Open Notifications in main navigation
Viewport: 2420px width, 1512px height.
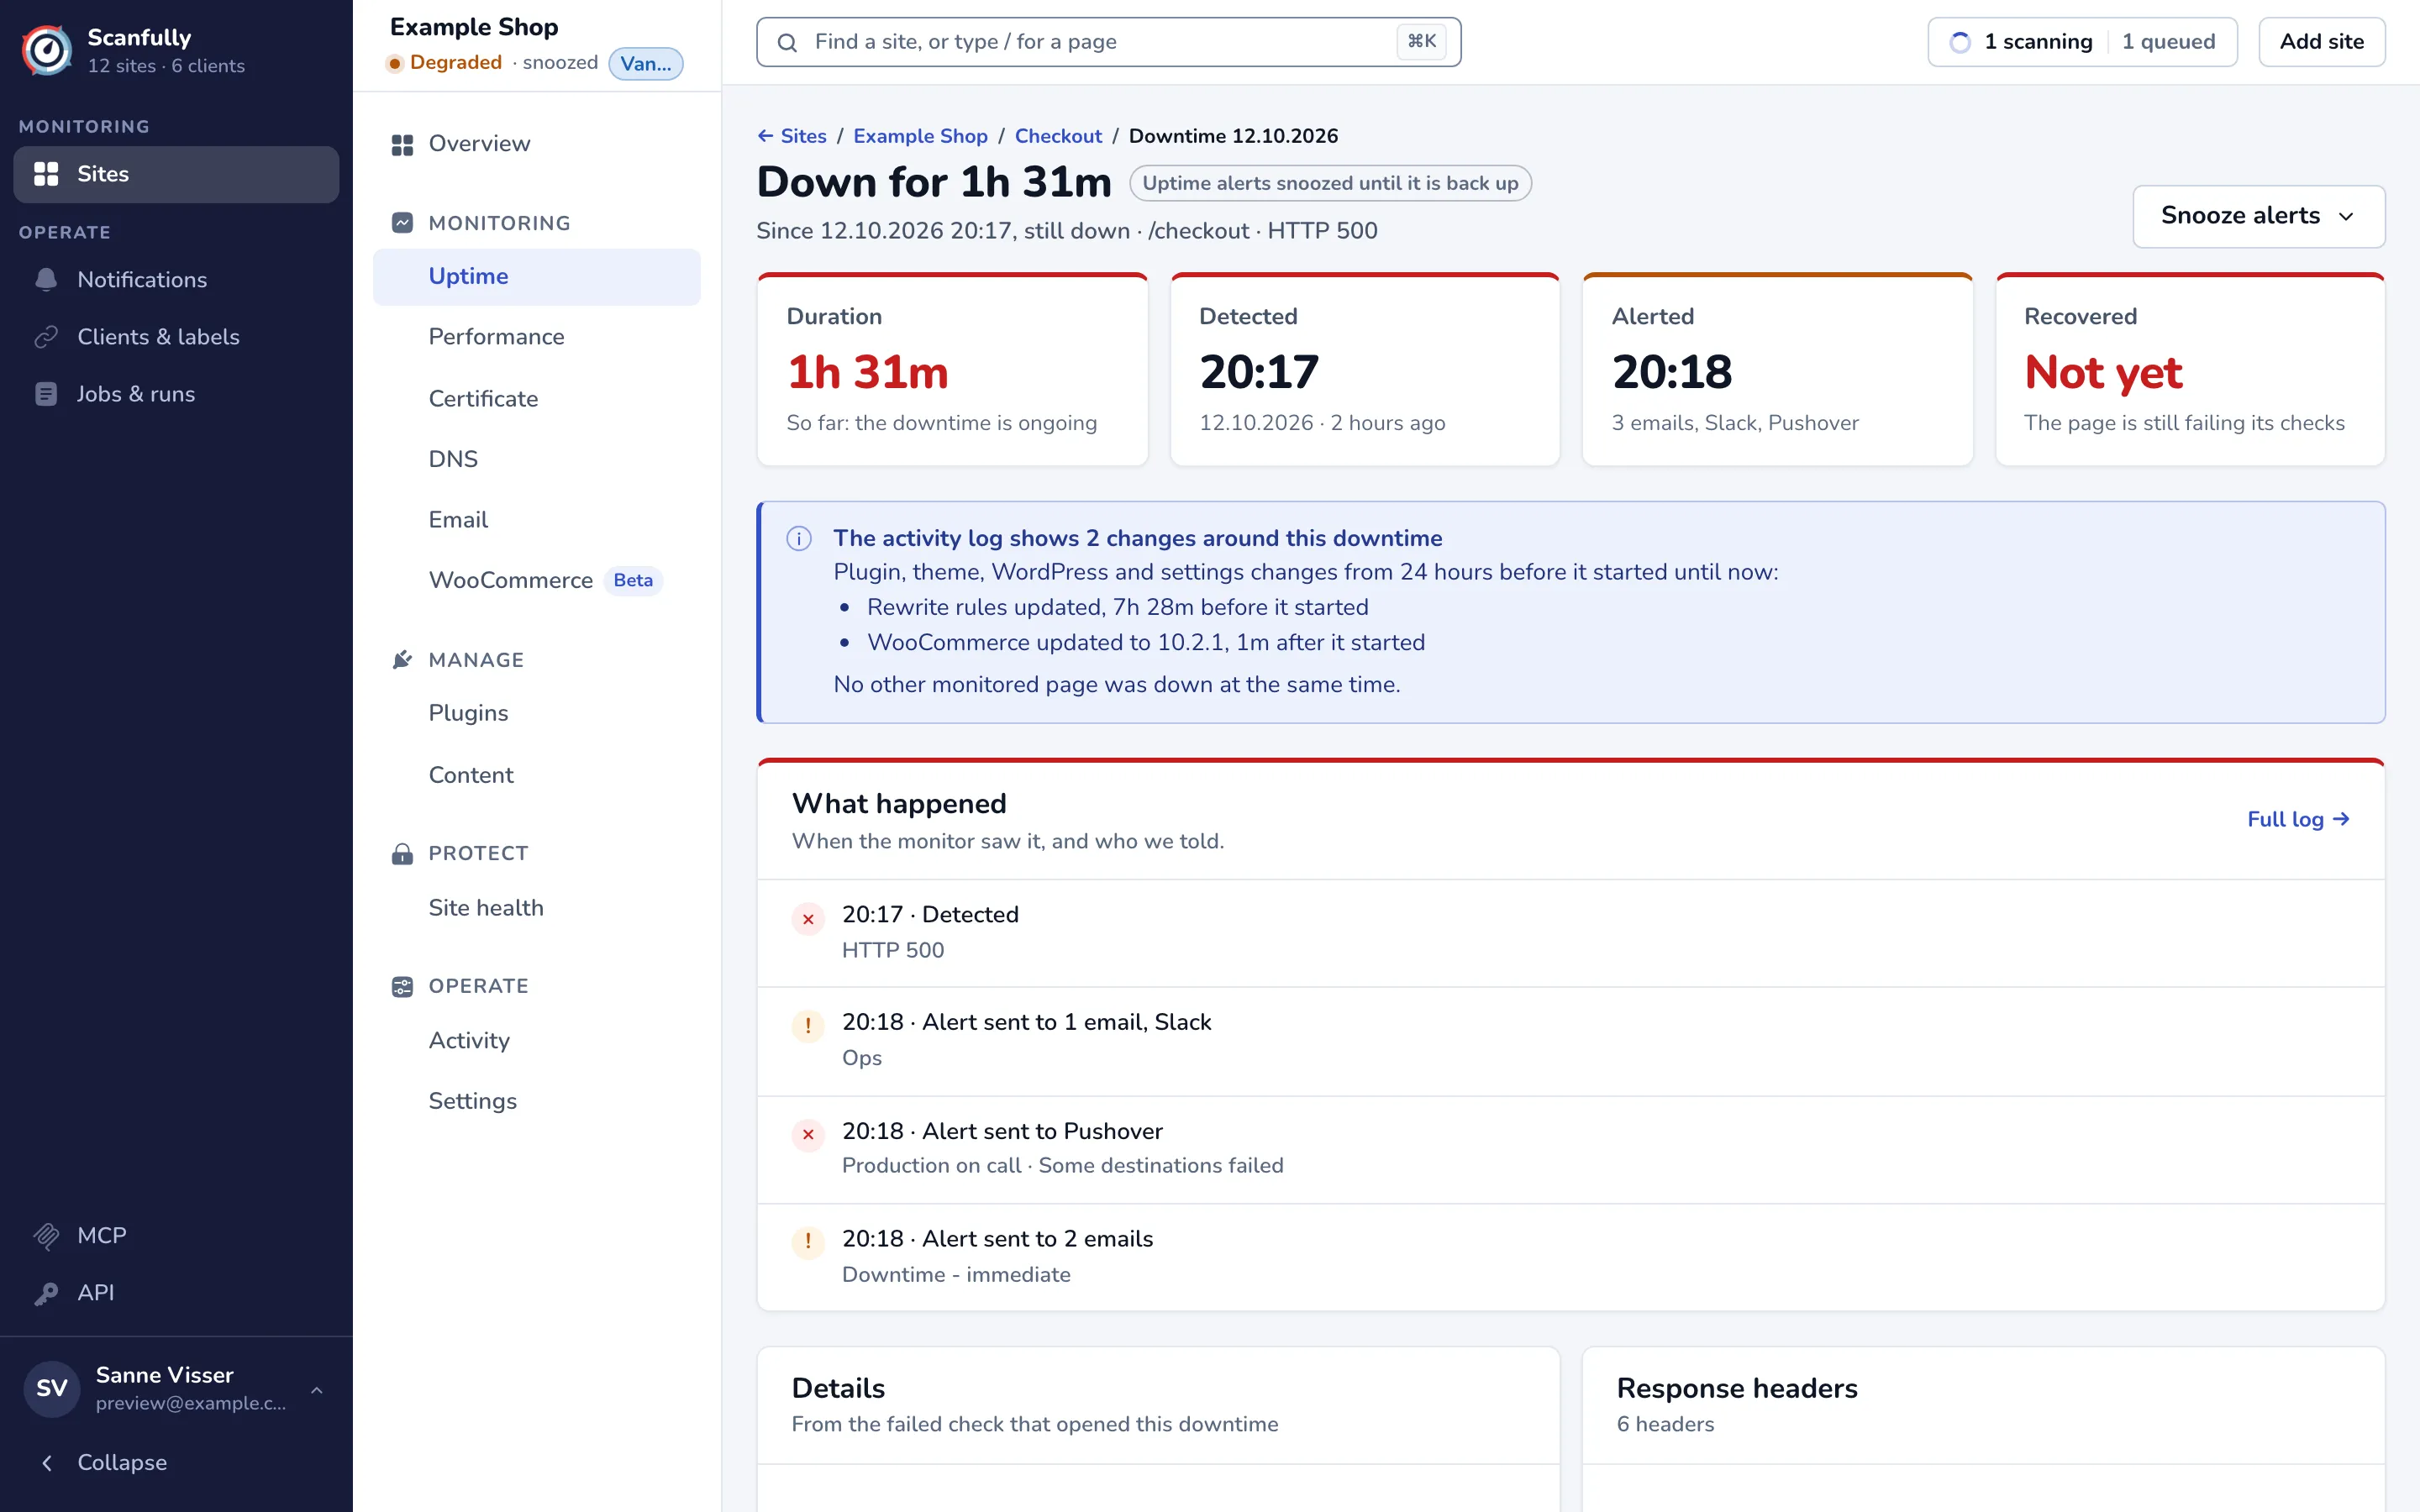(x=176, y=280)
